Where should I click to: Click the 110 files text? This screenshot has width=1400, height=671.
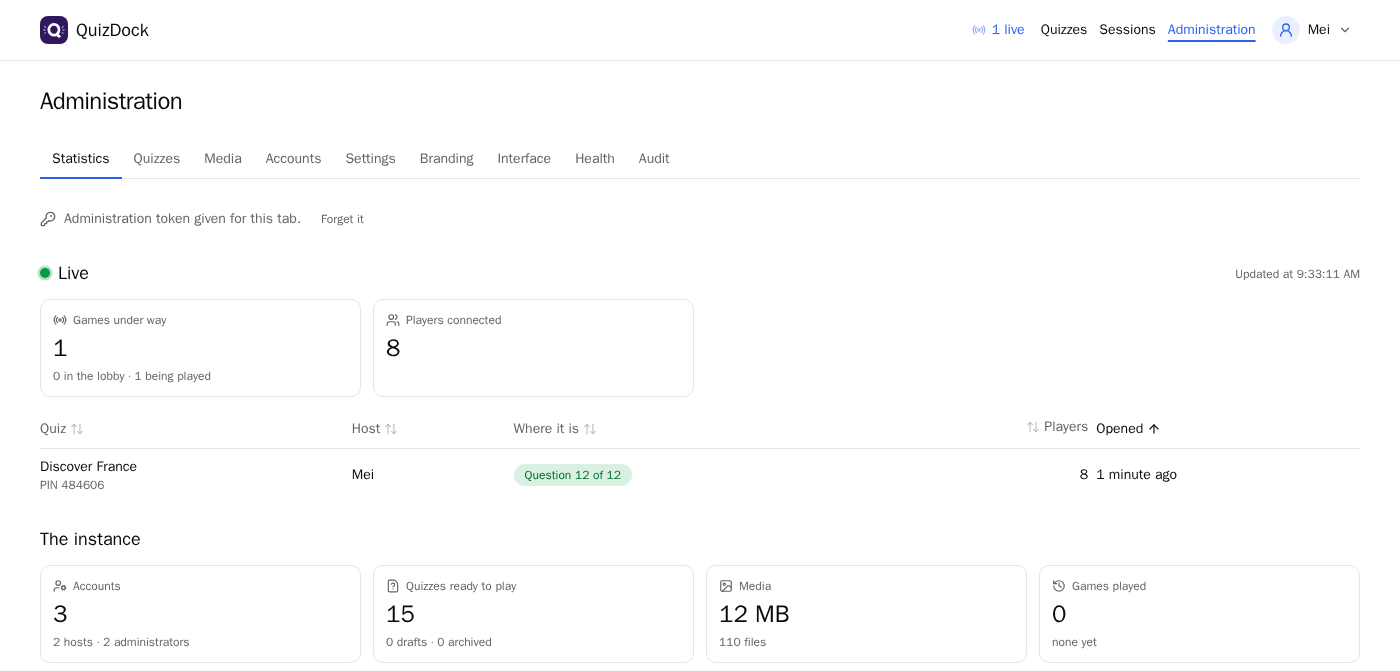click(742, 642)
